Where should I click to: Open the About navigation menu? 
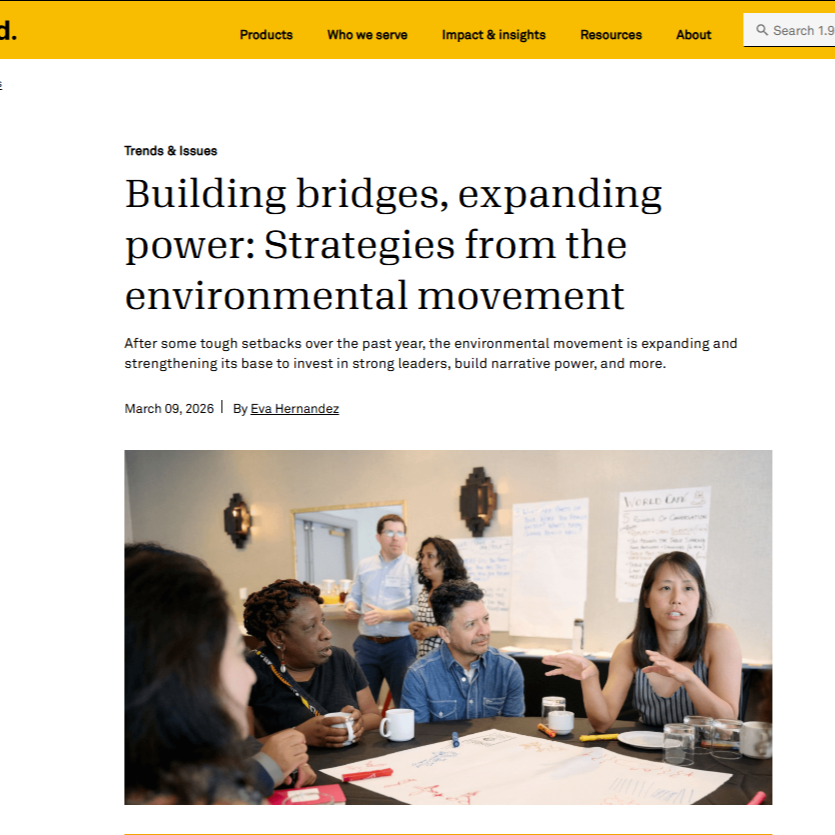point(693,35)
